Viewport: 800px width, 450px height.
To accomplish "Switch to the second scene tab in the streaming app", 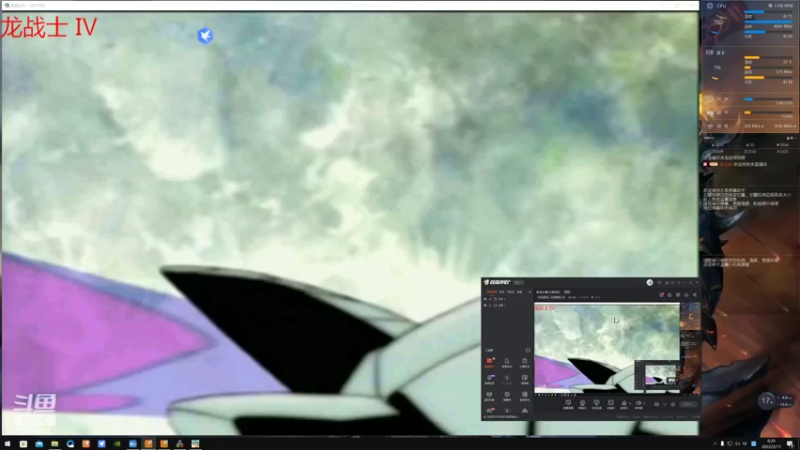I will pyautogui.click(x=502, y=292).
